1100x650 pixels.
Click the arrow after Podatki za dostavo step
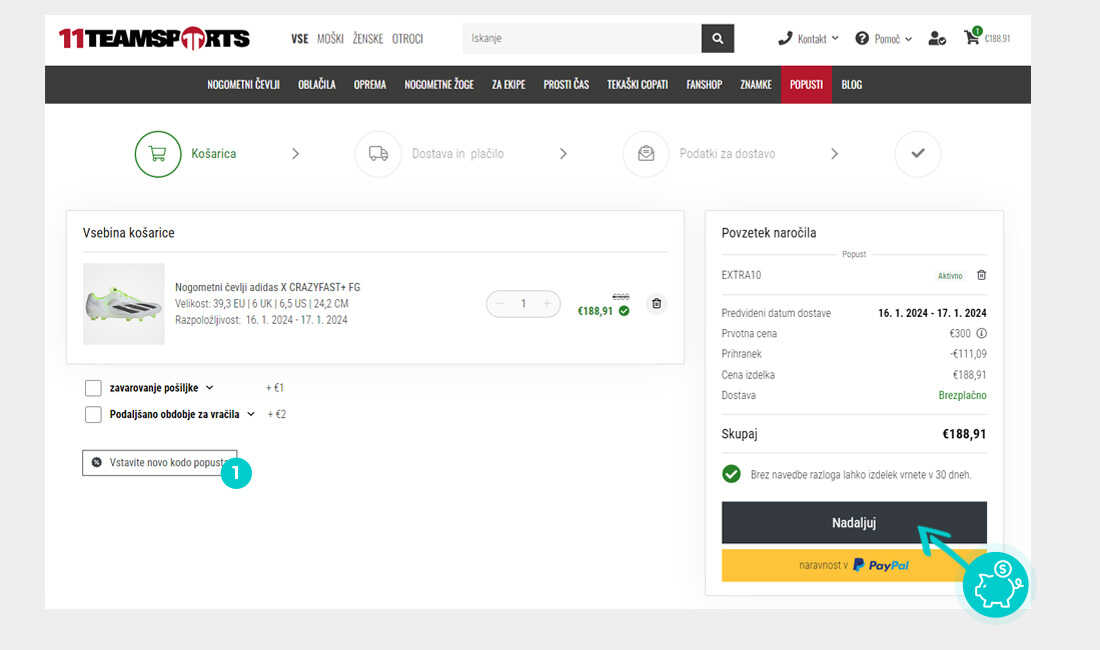[x=834, y=154]
